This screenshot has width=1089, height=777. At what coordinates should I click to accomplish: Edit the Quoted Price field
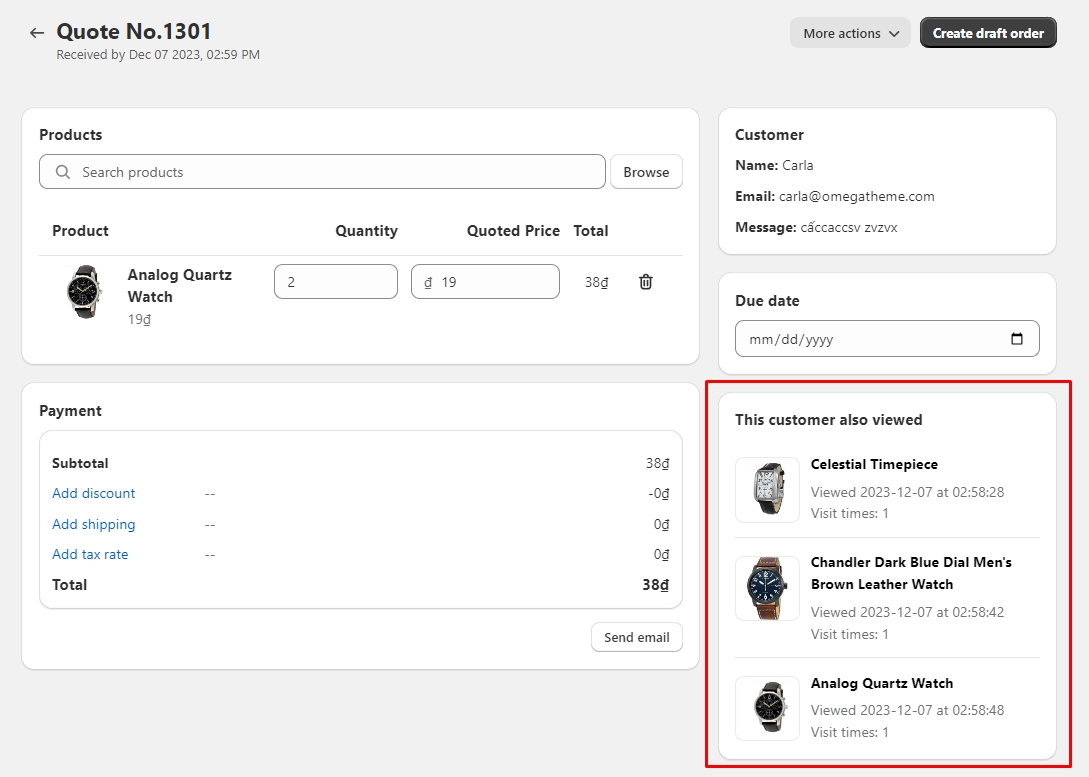pyautogui.click(x=490, y=282)
